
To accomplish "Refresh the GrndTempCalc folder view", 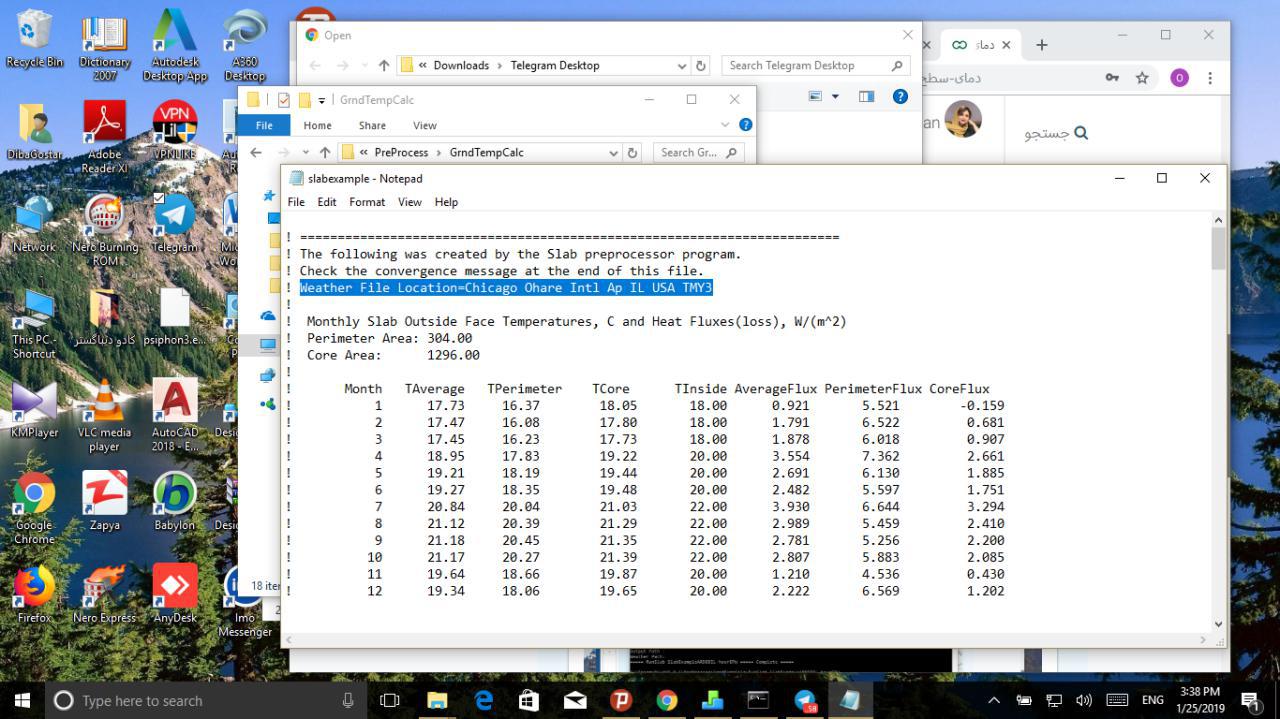I will [x=632, y=153].
